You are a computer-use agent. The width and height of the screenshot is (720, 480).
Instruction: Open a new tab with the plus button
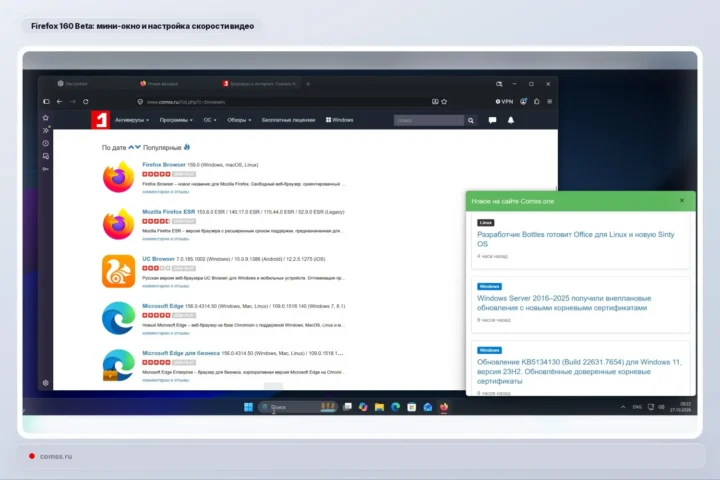(x=308, y=84)
